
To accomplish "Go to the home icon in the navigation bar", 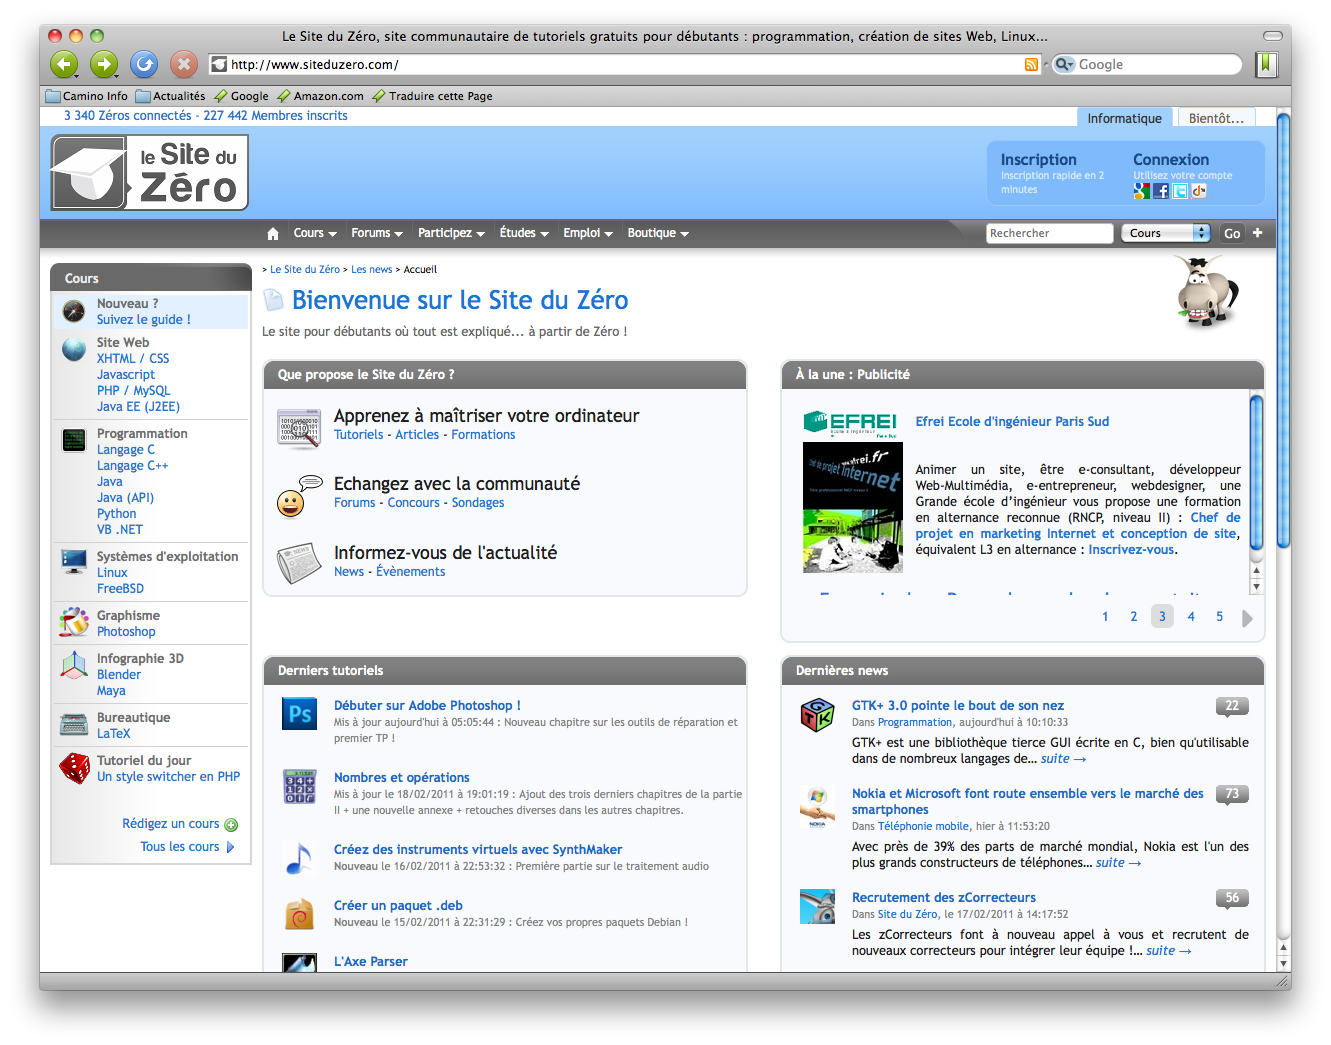I will pyautogui.click(x=273, y=234).
